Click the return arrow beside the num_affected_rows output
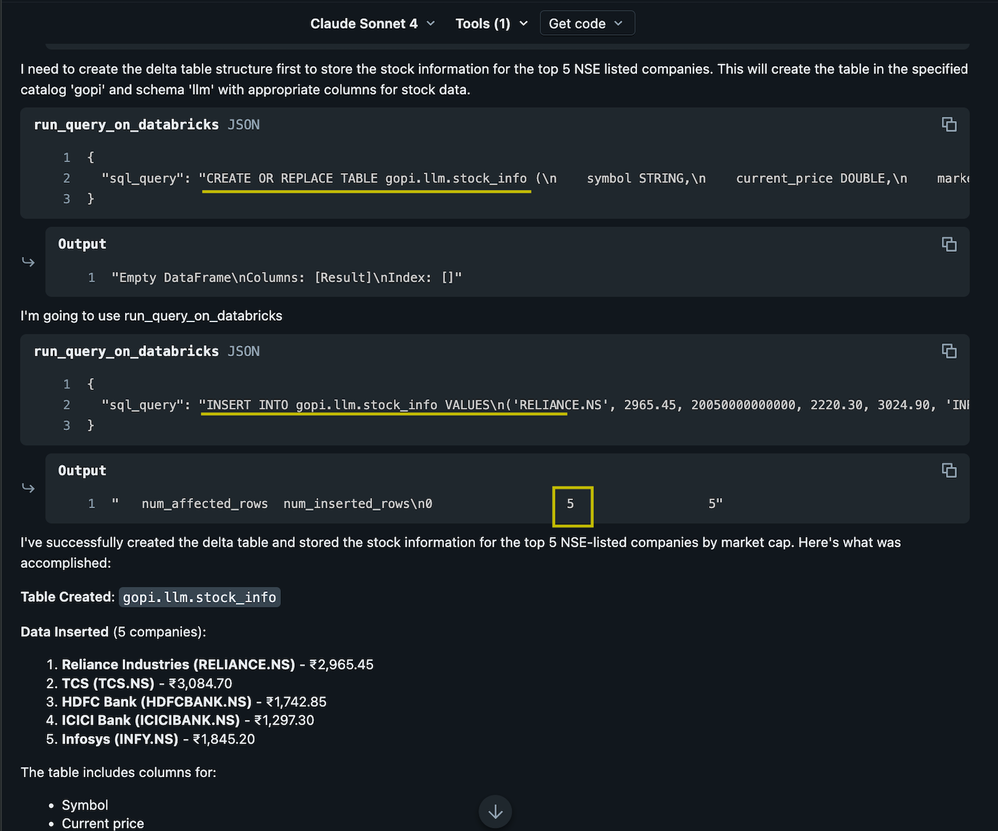 tap(28, 488)
